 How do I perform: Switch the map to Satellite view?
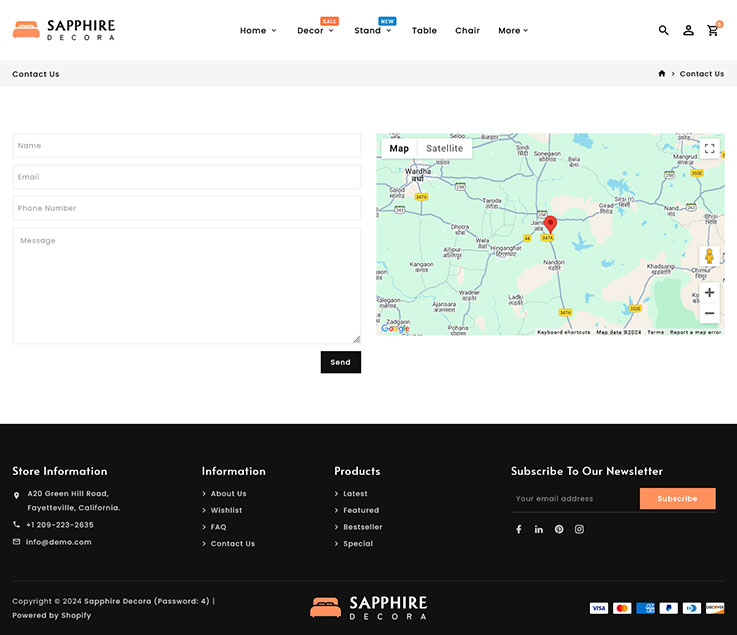click(x=444, y=148)
